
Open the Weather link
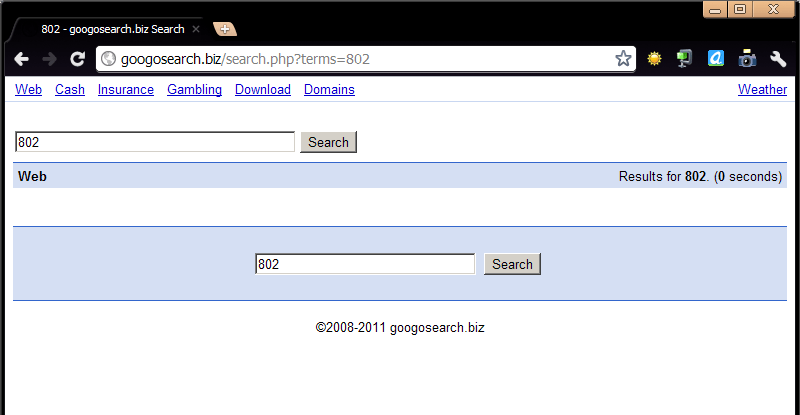click(x=762, y=89)
